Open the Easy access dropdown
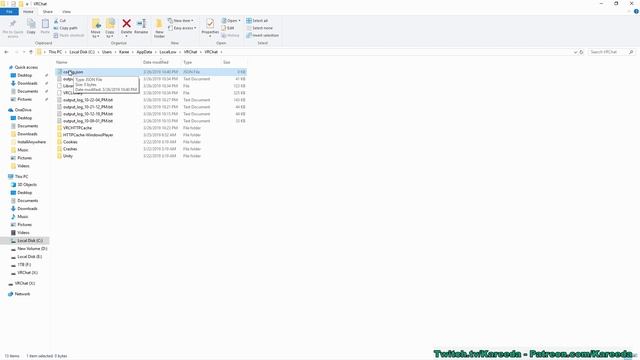Image resolution: width=640 pixels, height=360 pixels. coord(182,28)
